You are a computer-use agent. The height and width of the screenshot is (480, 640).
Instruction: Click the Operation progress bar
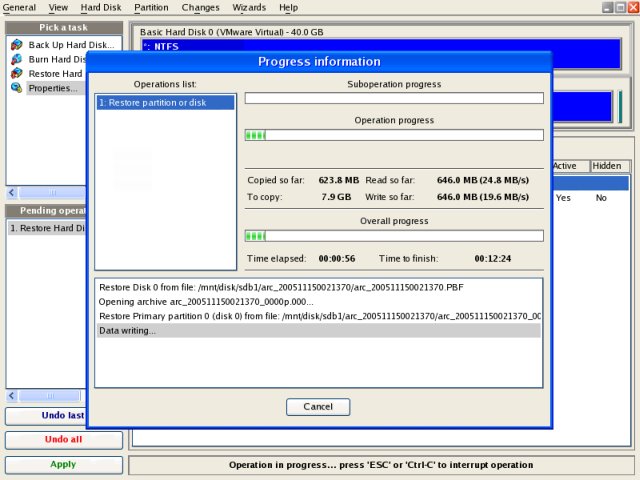click(394, 135)
